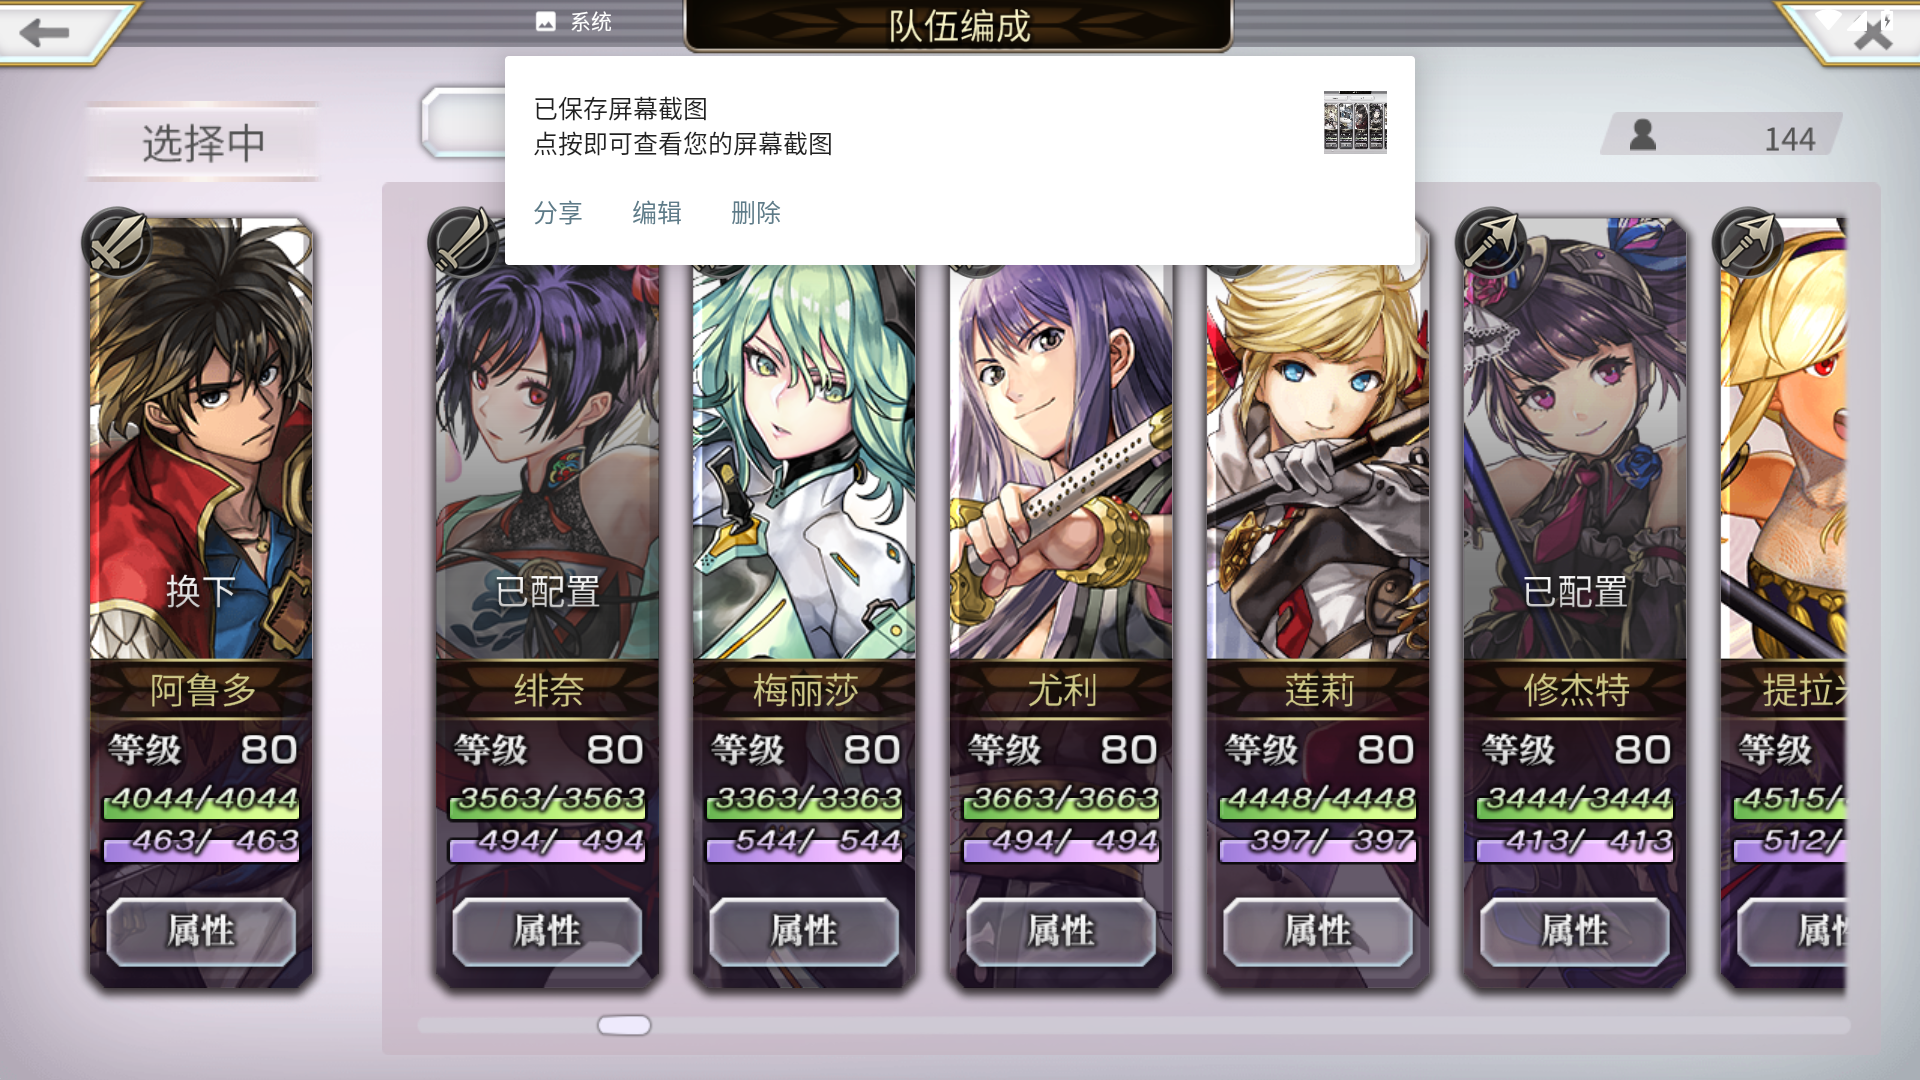Tap the back arrow icon
1920x1080 pixels.
44,33
